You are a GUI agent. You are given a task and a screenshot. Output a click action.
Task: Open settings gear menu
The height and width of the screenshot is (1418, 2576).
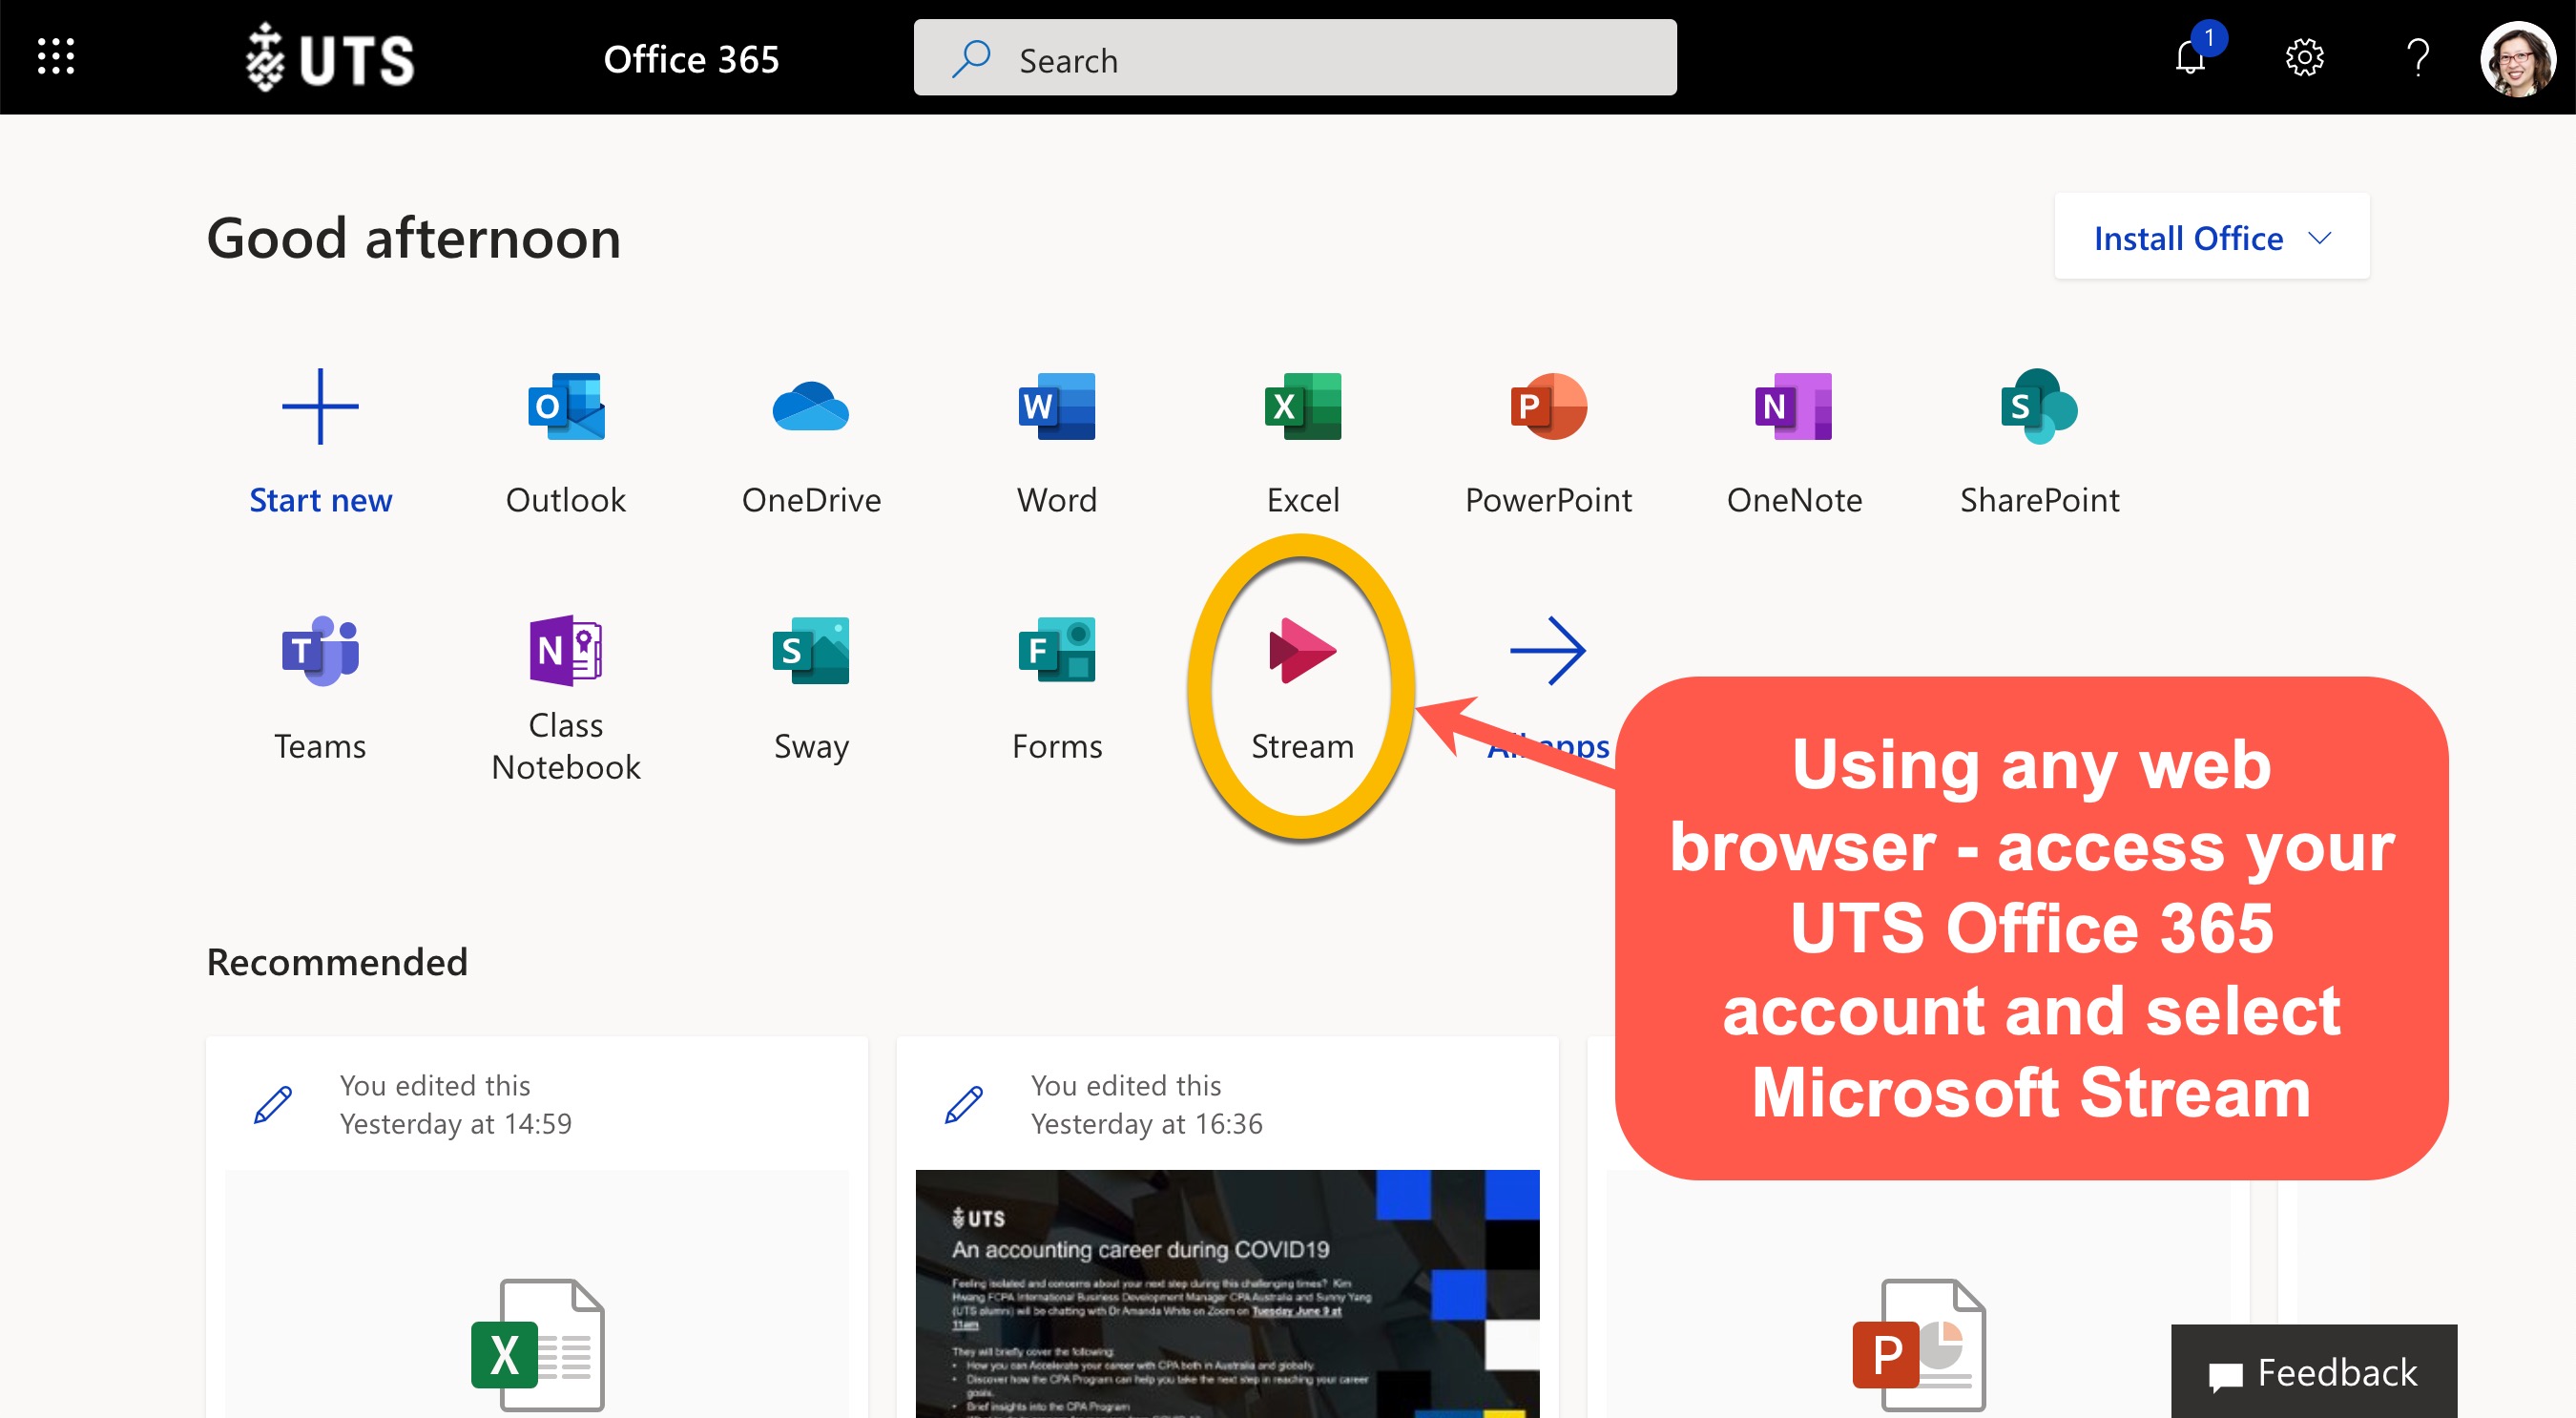[2307, 57]
